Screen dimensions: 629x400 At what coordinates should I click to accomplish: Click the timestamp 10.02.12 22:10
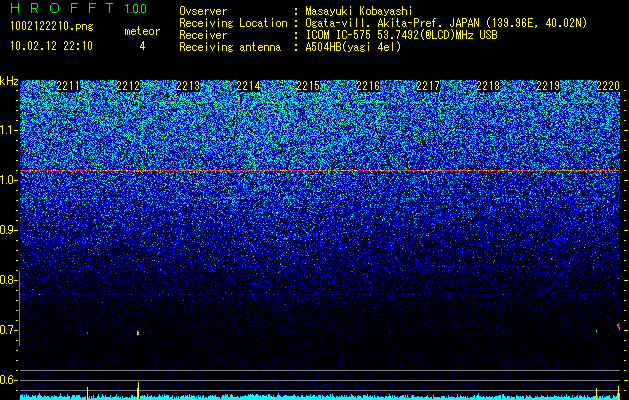[51, 46]
